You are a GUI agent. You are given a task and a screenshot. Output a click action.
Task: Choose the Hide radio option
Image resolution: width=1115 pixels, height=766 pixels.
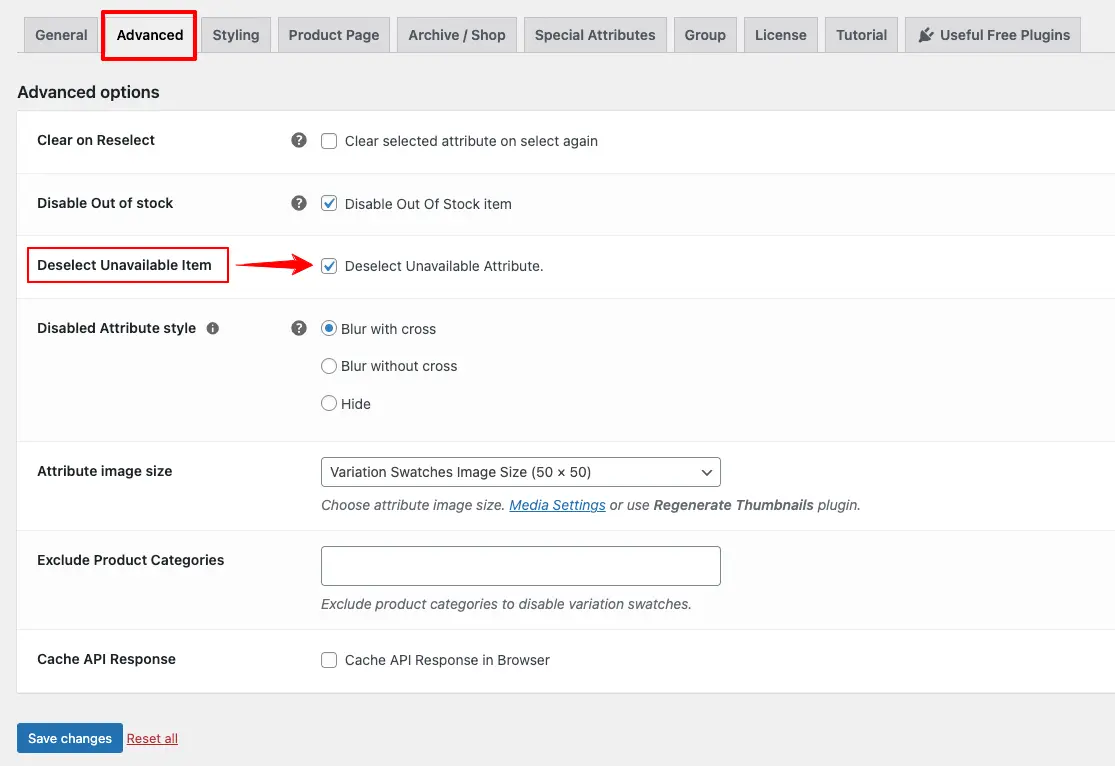[329, 404]
